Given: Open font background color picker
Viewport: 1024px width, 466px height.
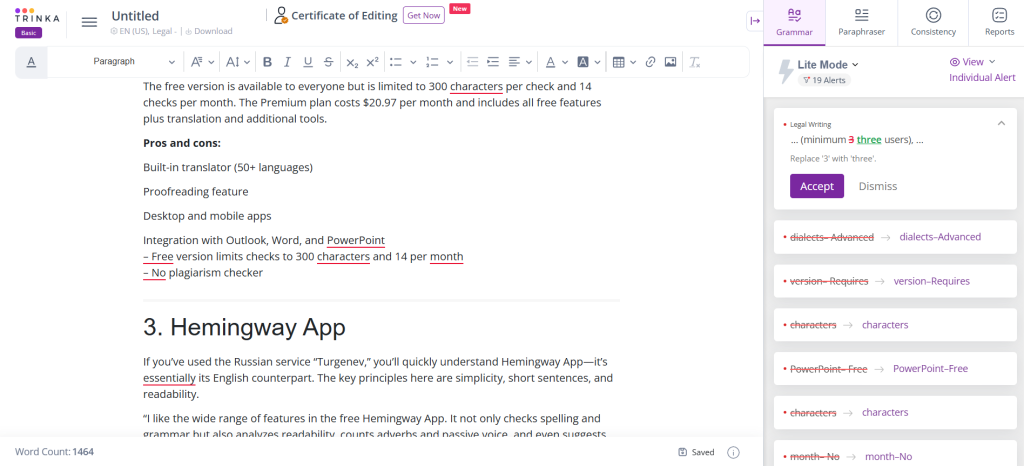Looking at the screenshot, I should coord(589,62).
